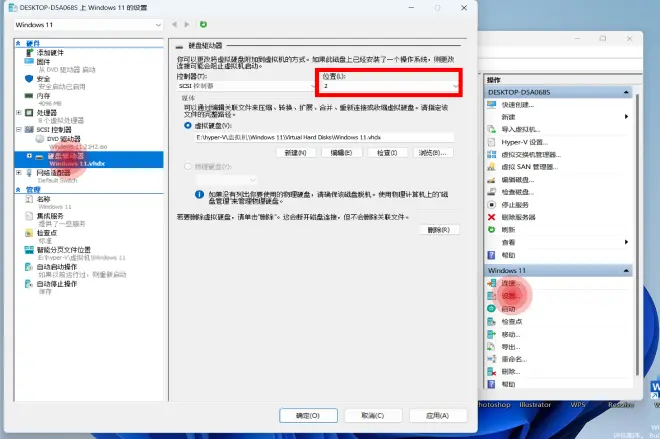The width and height of the screenshot is (660, 439).
Task: Click the 新建(N) button
Action: point(295,153)
